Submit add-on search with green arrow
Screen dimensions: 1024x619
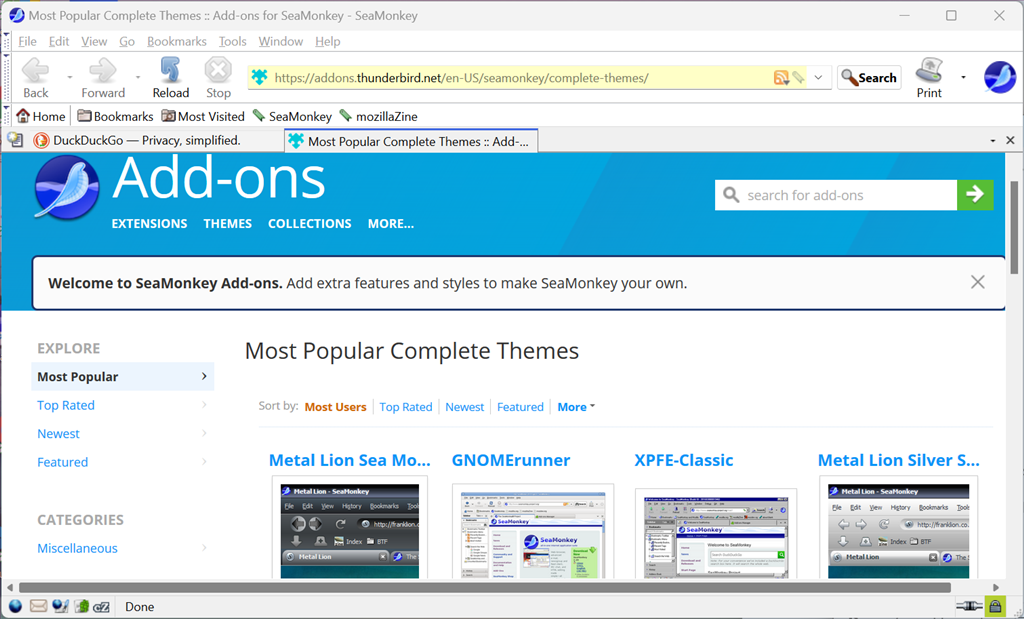coord(975,195)
